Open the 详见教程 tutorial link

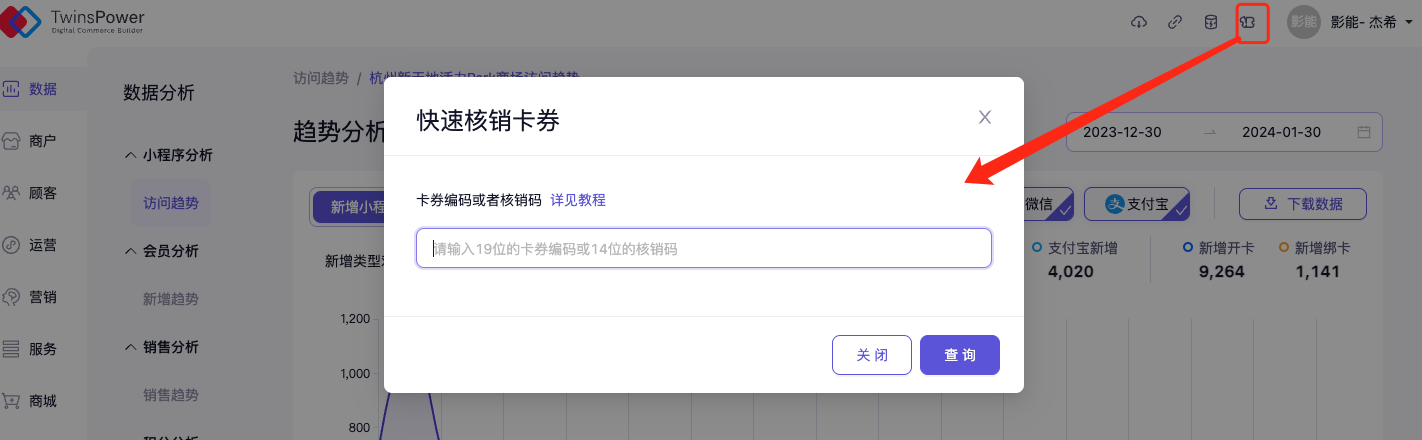pos(578,200)
